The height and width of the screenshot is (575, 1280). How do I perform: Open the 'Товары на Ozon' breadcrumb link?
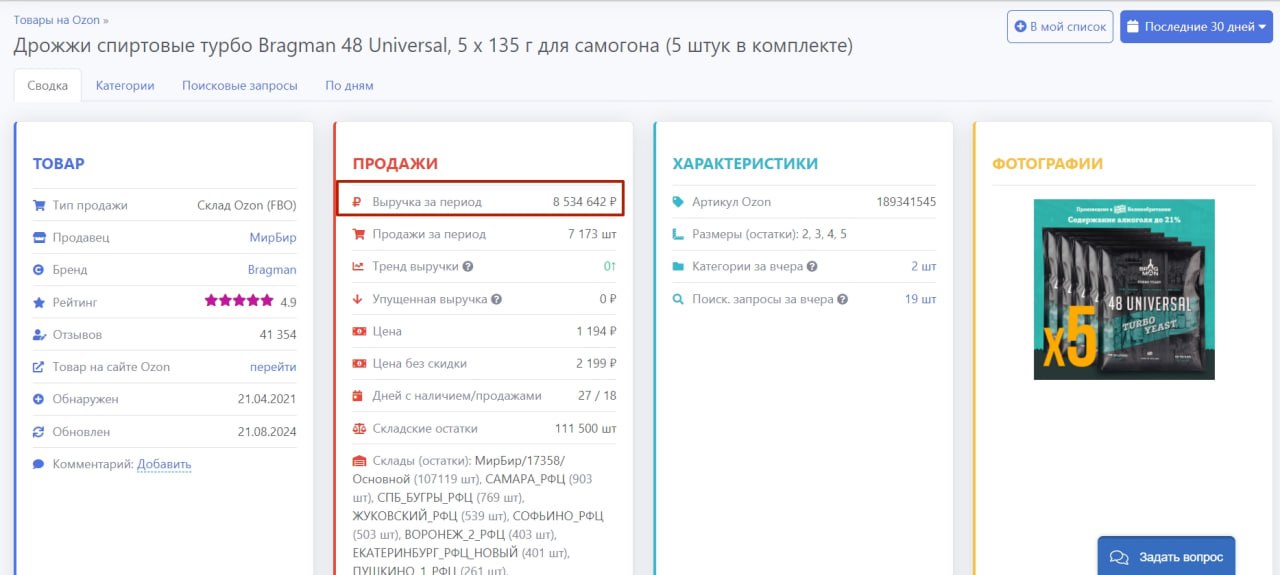coord(57,20)
